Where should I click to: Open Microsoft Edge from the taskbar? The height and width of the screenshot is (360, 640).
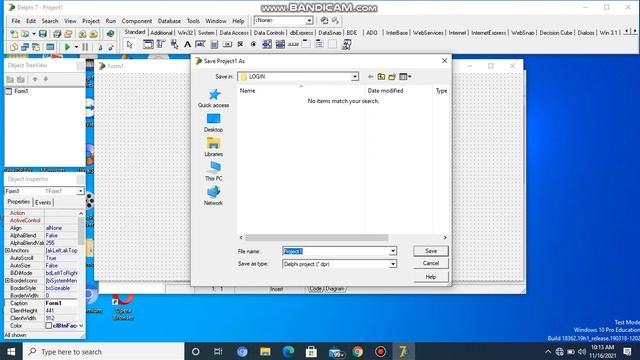(x=288, y=351)
